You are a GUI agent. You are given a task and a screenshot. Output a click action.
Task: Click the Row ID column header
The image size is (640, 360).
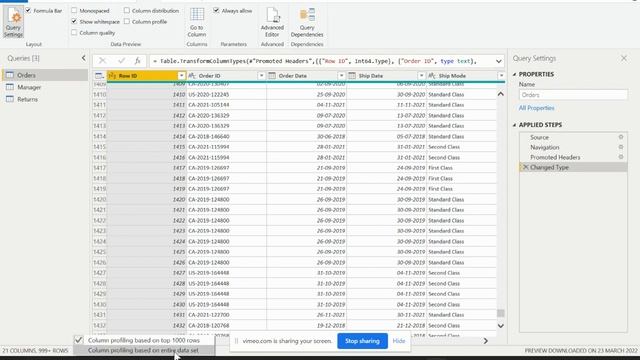click(146, 76)
